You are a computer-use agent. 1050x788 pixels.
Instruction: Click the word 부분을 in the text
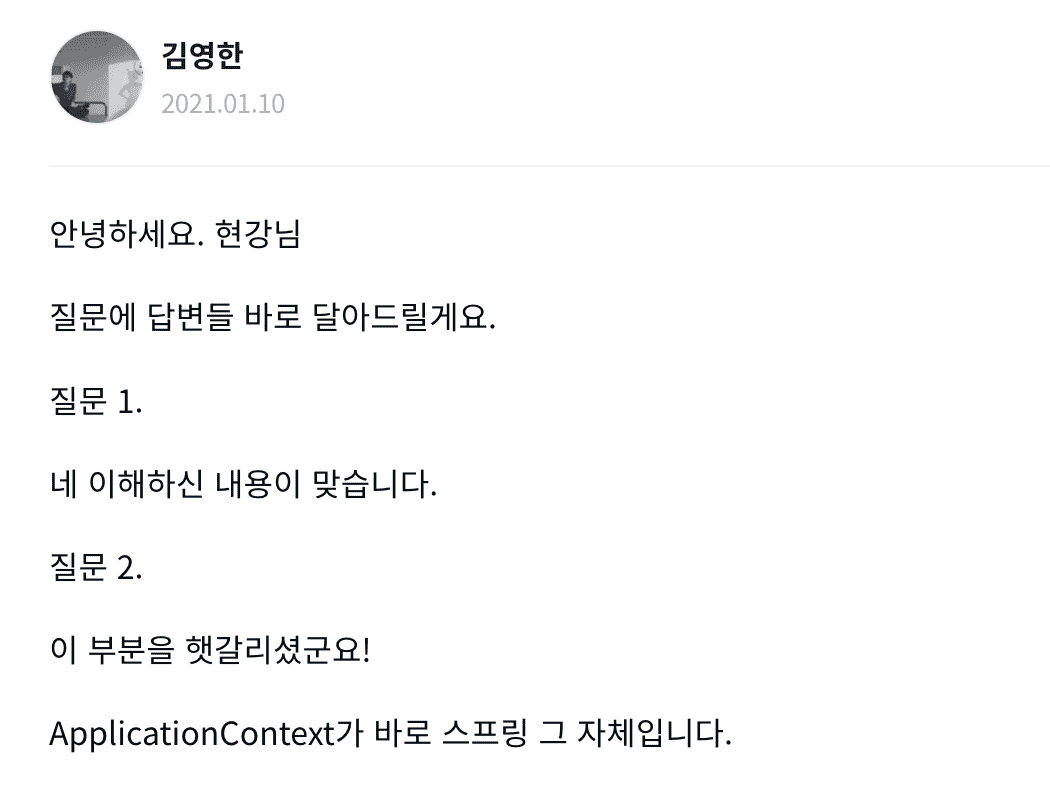(x=131, y=650)
